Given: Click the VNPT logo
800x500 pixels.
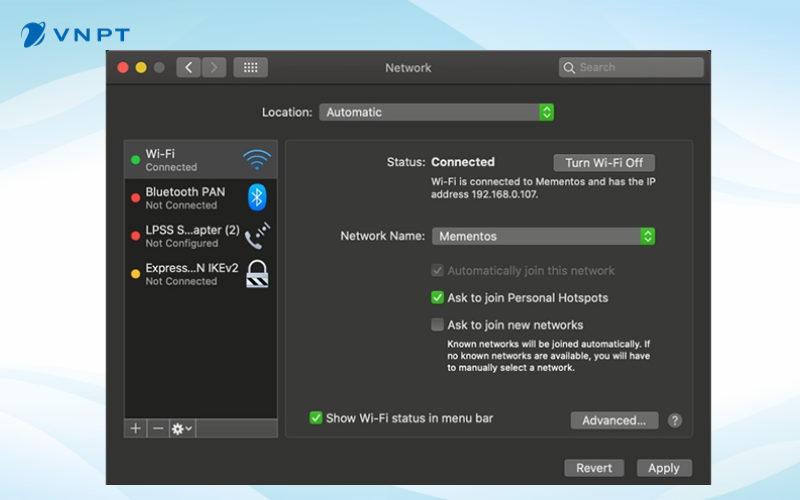Looking at the screenshot, I should pyautogui.click(x=76, y=35).
